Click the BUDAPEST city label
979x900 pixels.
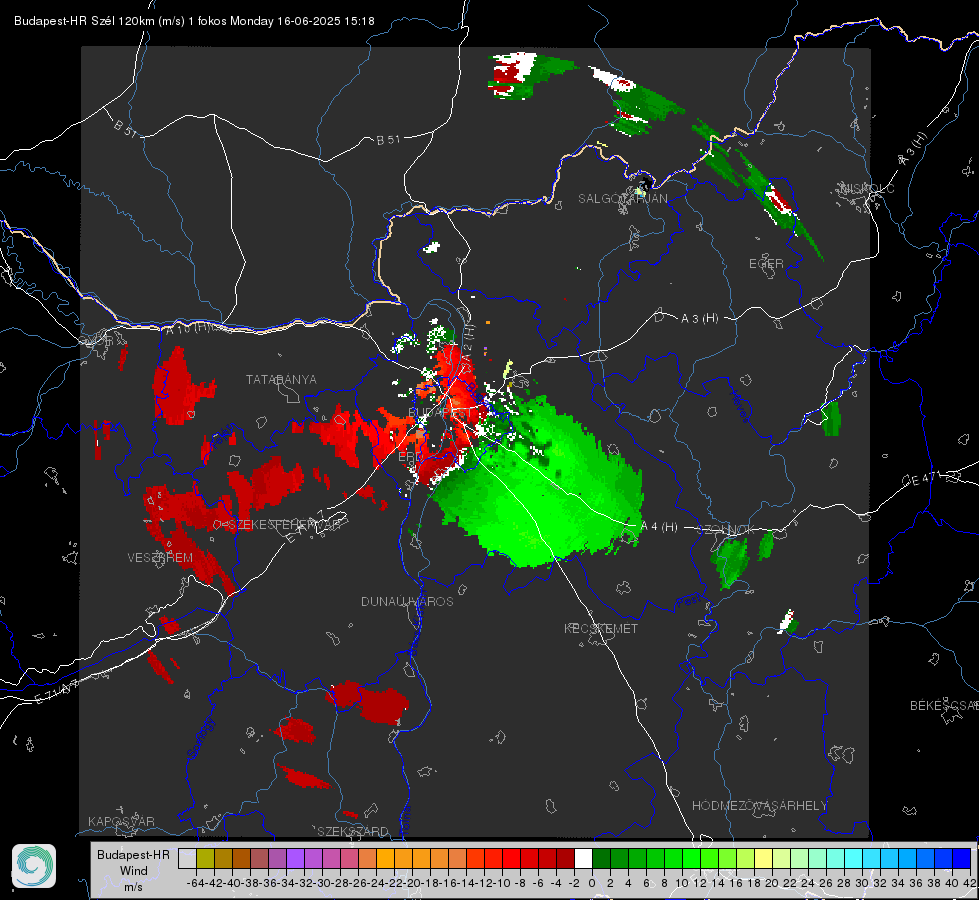tap(440, 413)
